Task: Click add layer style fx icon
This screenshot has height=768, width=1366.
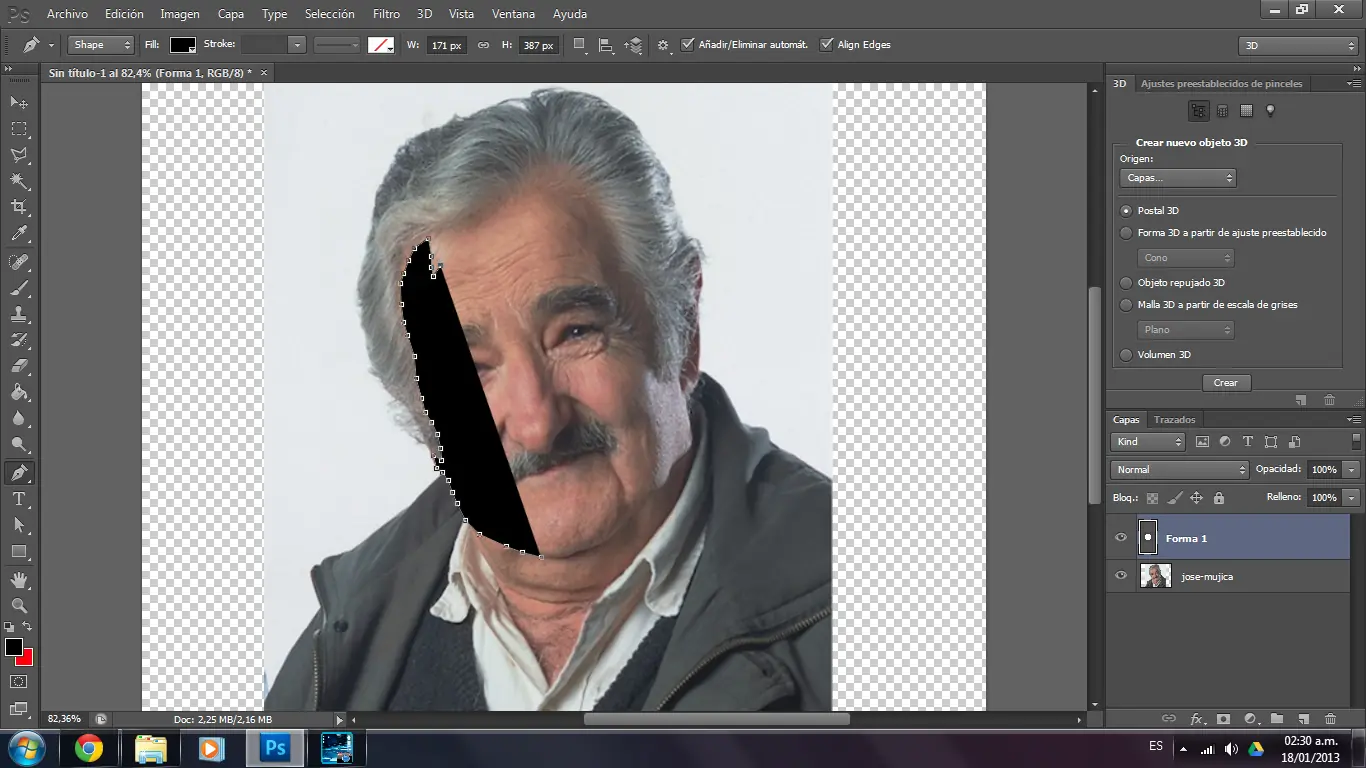Action: coord(1197,719)
